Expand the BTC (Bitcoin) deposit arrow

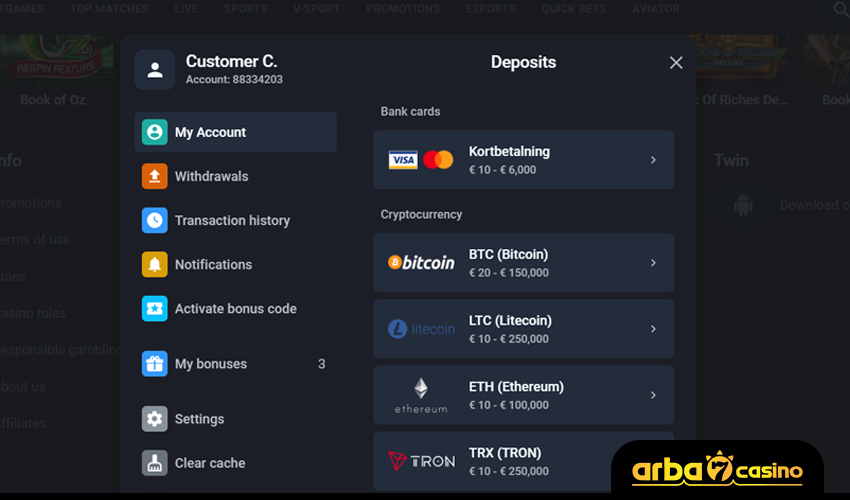coord(653,263)
